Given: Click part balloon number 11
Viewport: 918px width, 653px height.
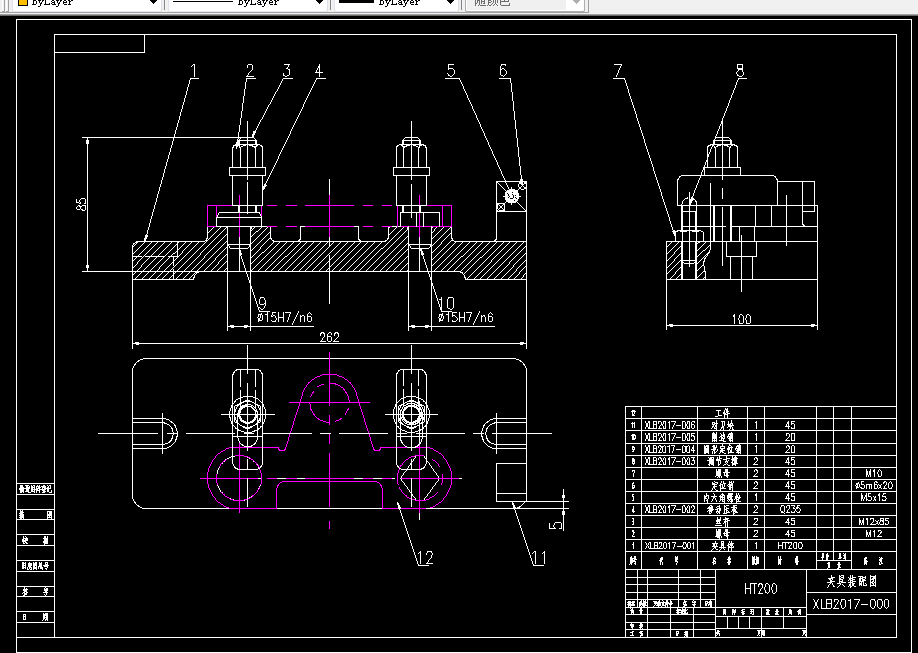Looking at the screenshot, I should click(538, 558).
